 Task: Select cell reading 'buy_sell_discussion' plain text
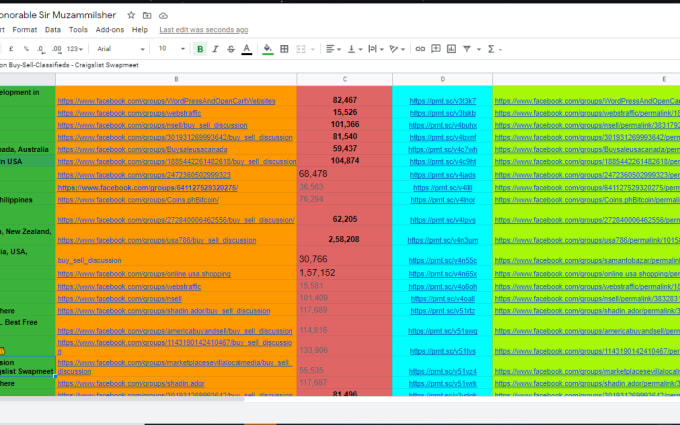coord(176,256)
